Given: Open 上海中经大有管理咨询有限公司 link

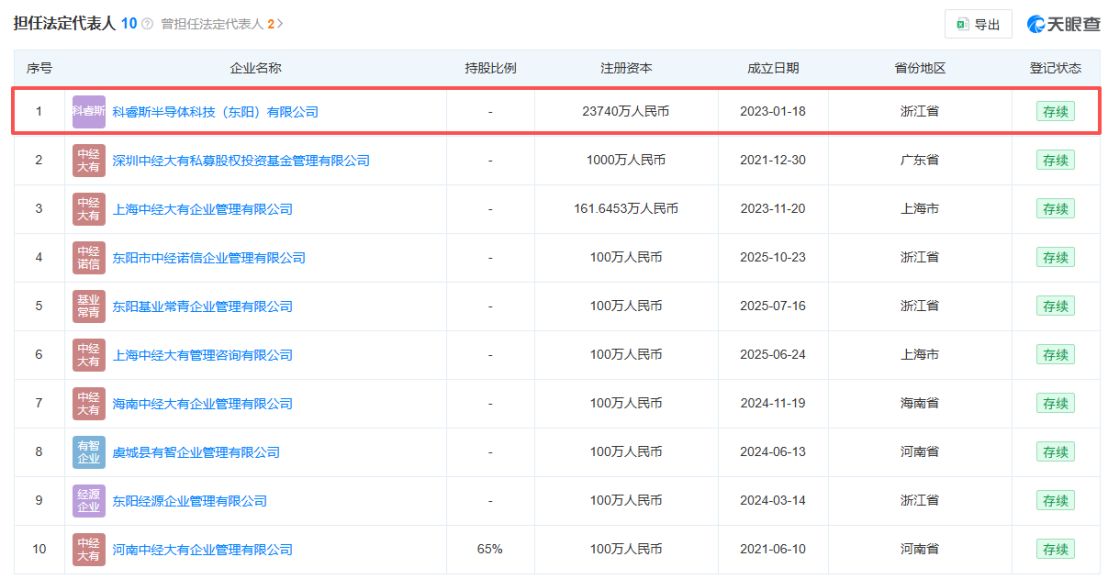Looking at the screenshot, I should (202, 355).
